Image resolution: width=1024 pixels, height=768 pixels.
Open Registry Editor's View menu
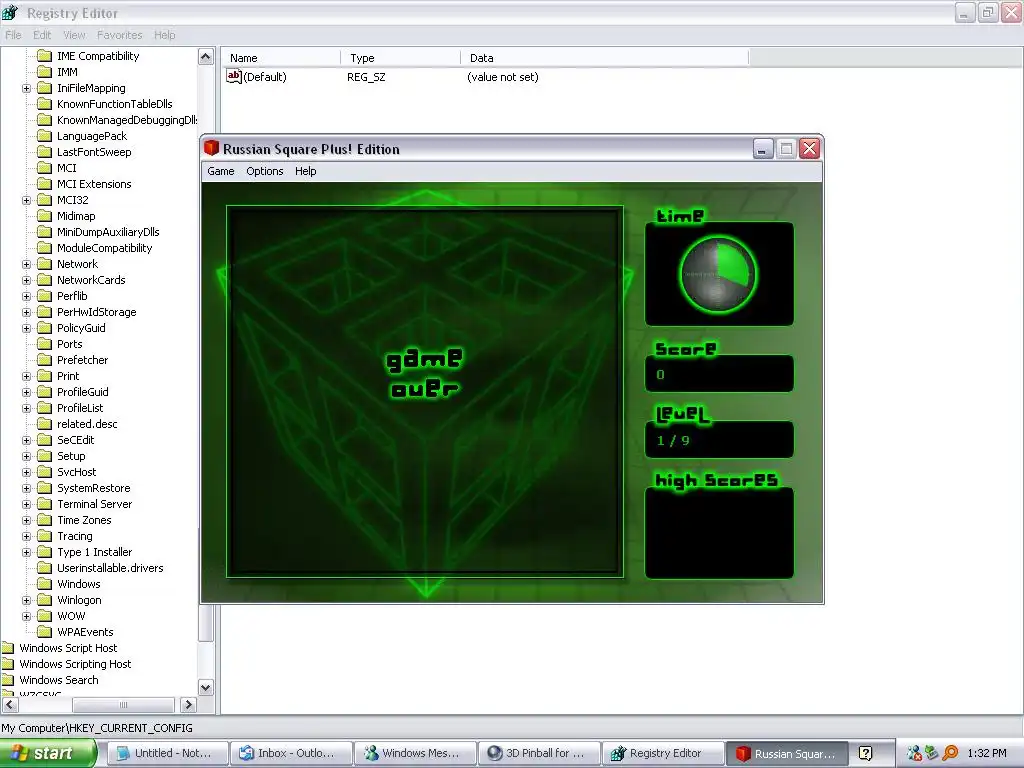(x=74, y=35)
